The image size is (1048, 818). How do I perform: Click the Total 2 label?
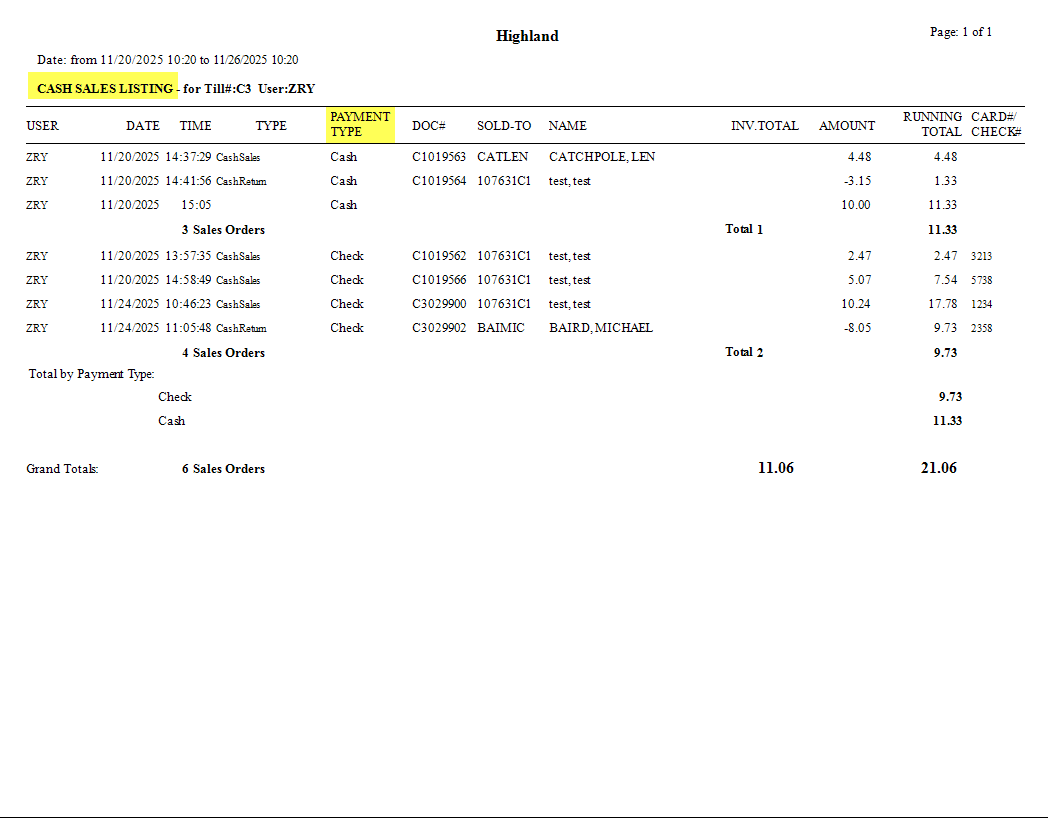[x=744, y=352]
